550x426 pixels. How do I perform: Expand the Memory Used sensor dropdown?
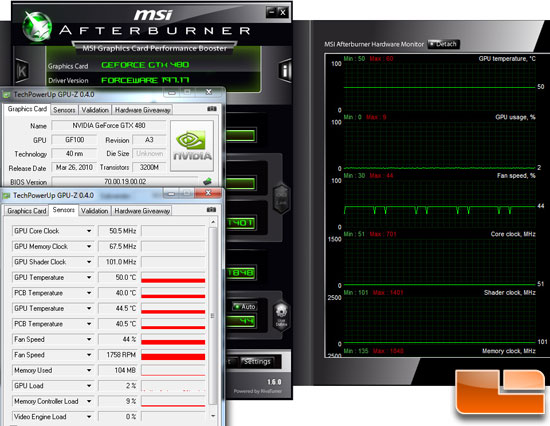pyautogui.click(x=89, y=370)
